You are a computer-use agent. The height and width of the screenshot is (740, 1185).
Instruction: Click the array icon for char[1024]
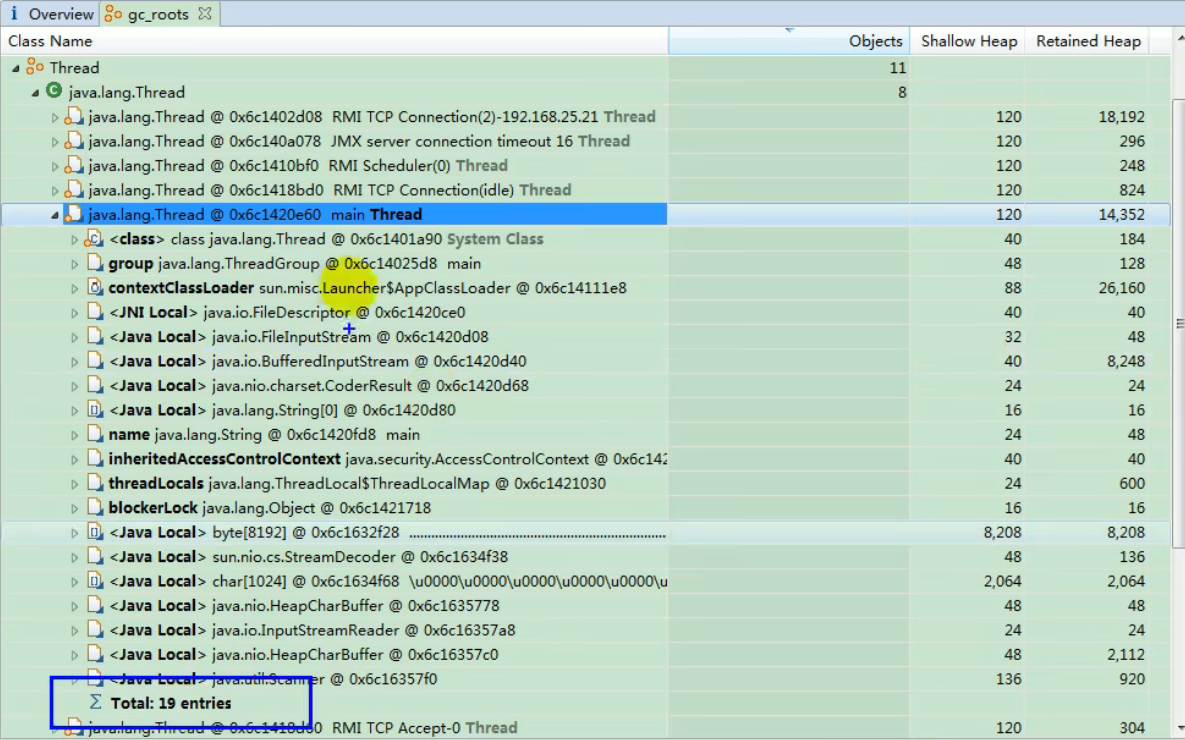coord(94,581)
